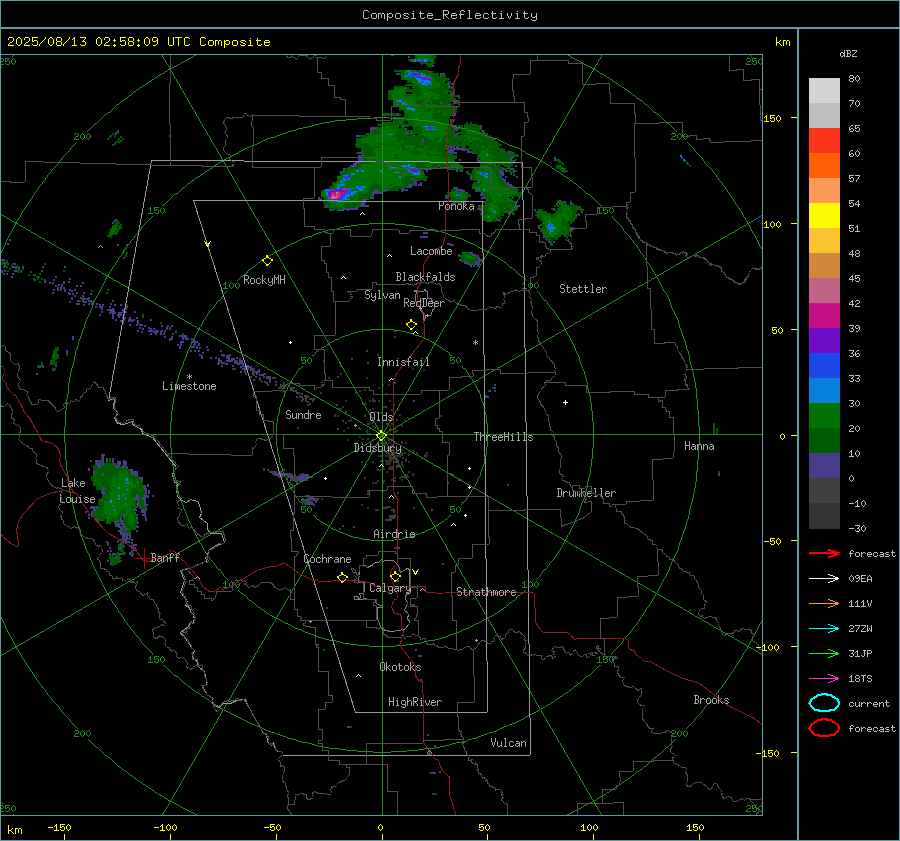Click the Stettler city label

pyautogui.click(x=583, y=289)
